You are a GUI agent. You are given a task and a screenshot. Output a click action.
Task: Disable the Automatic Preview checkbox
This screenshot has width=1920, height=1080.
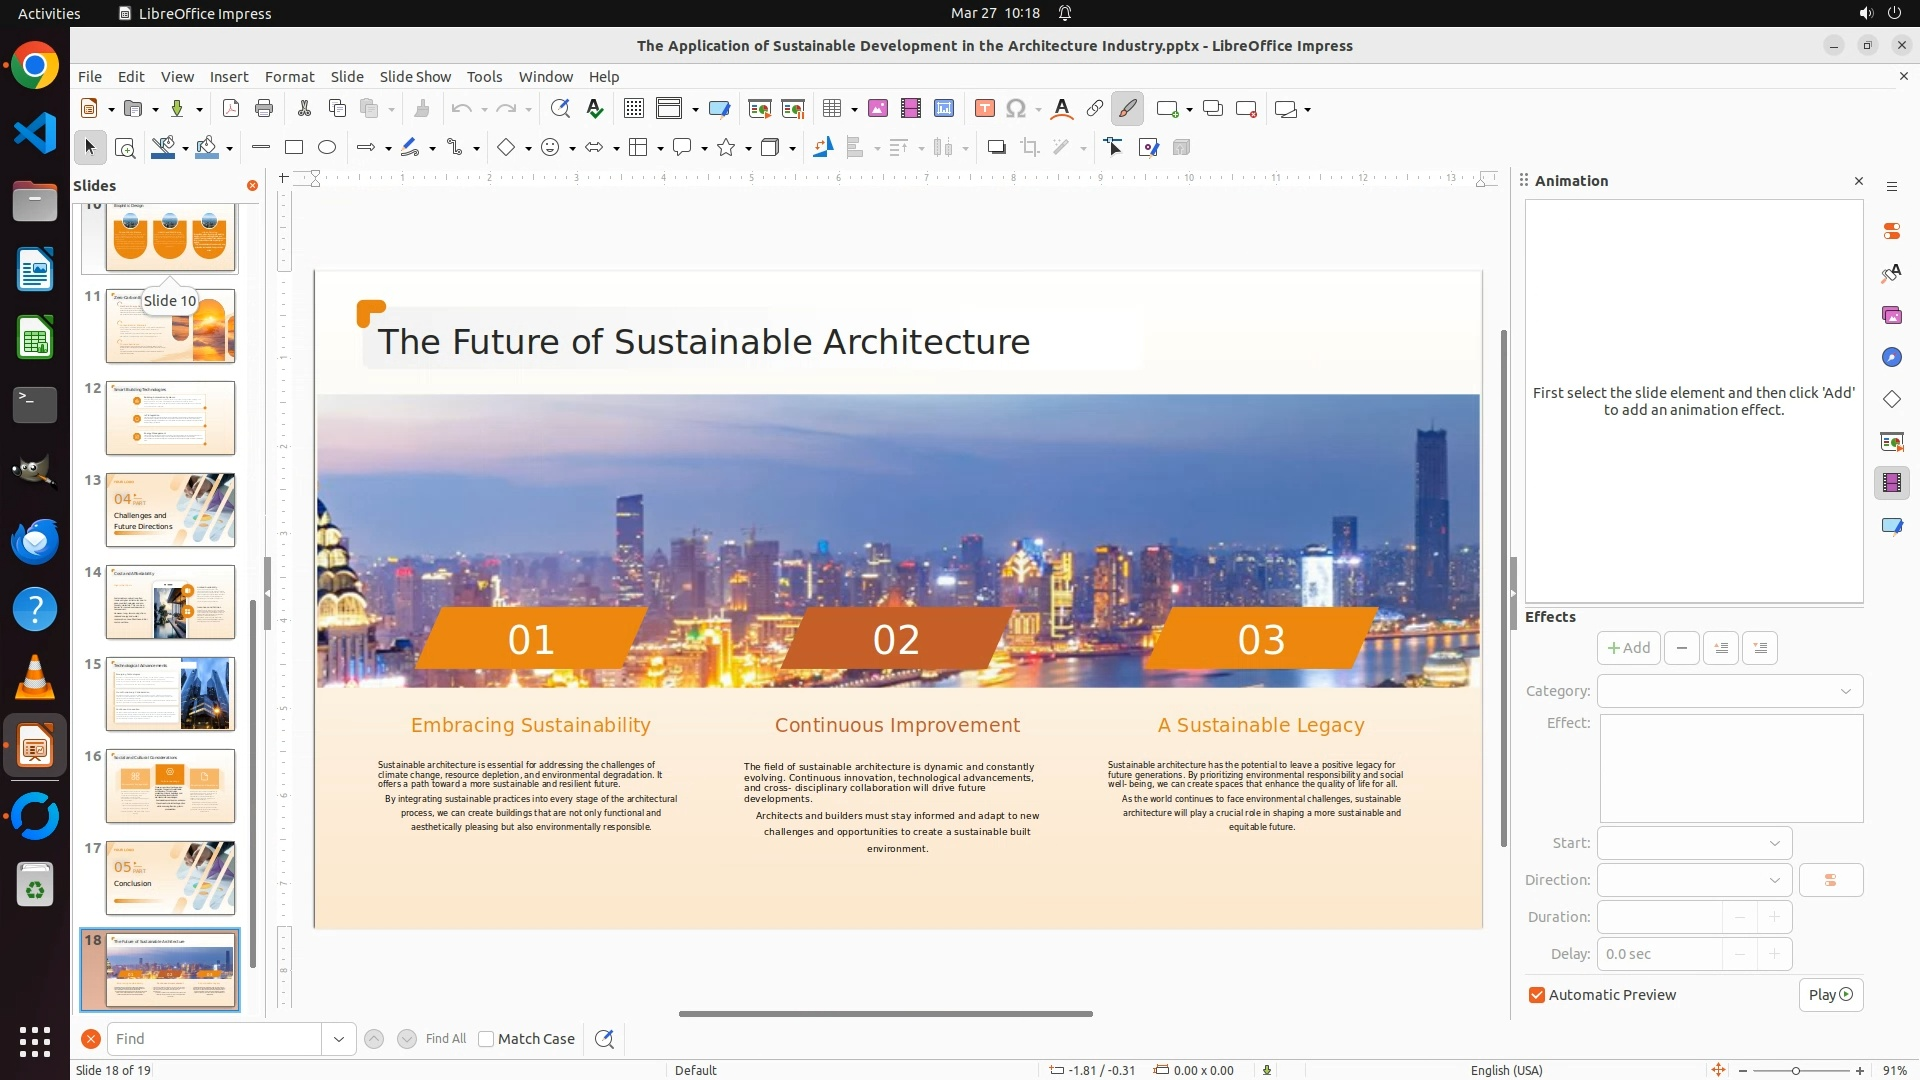click(x=1537, y=995)
